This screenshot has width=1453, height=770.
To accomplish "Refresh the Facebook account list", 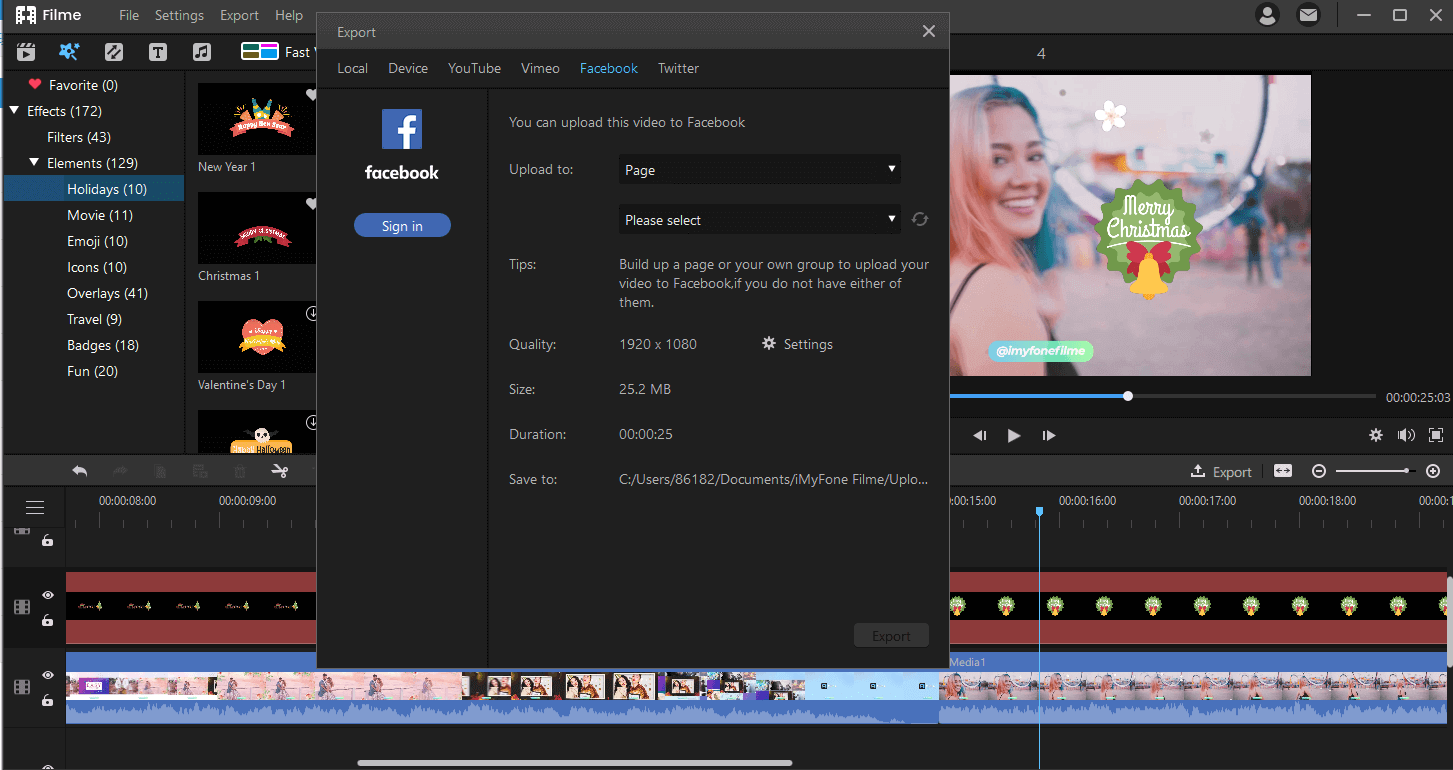I will (919, 219).
